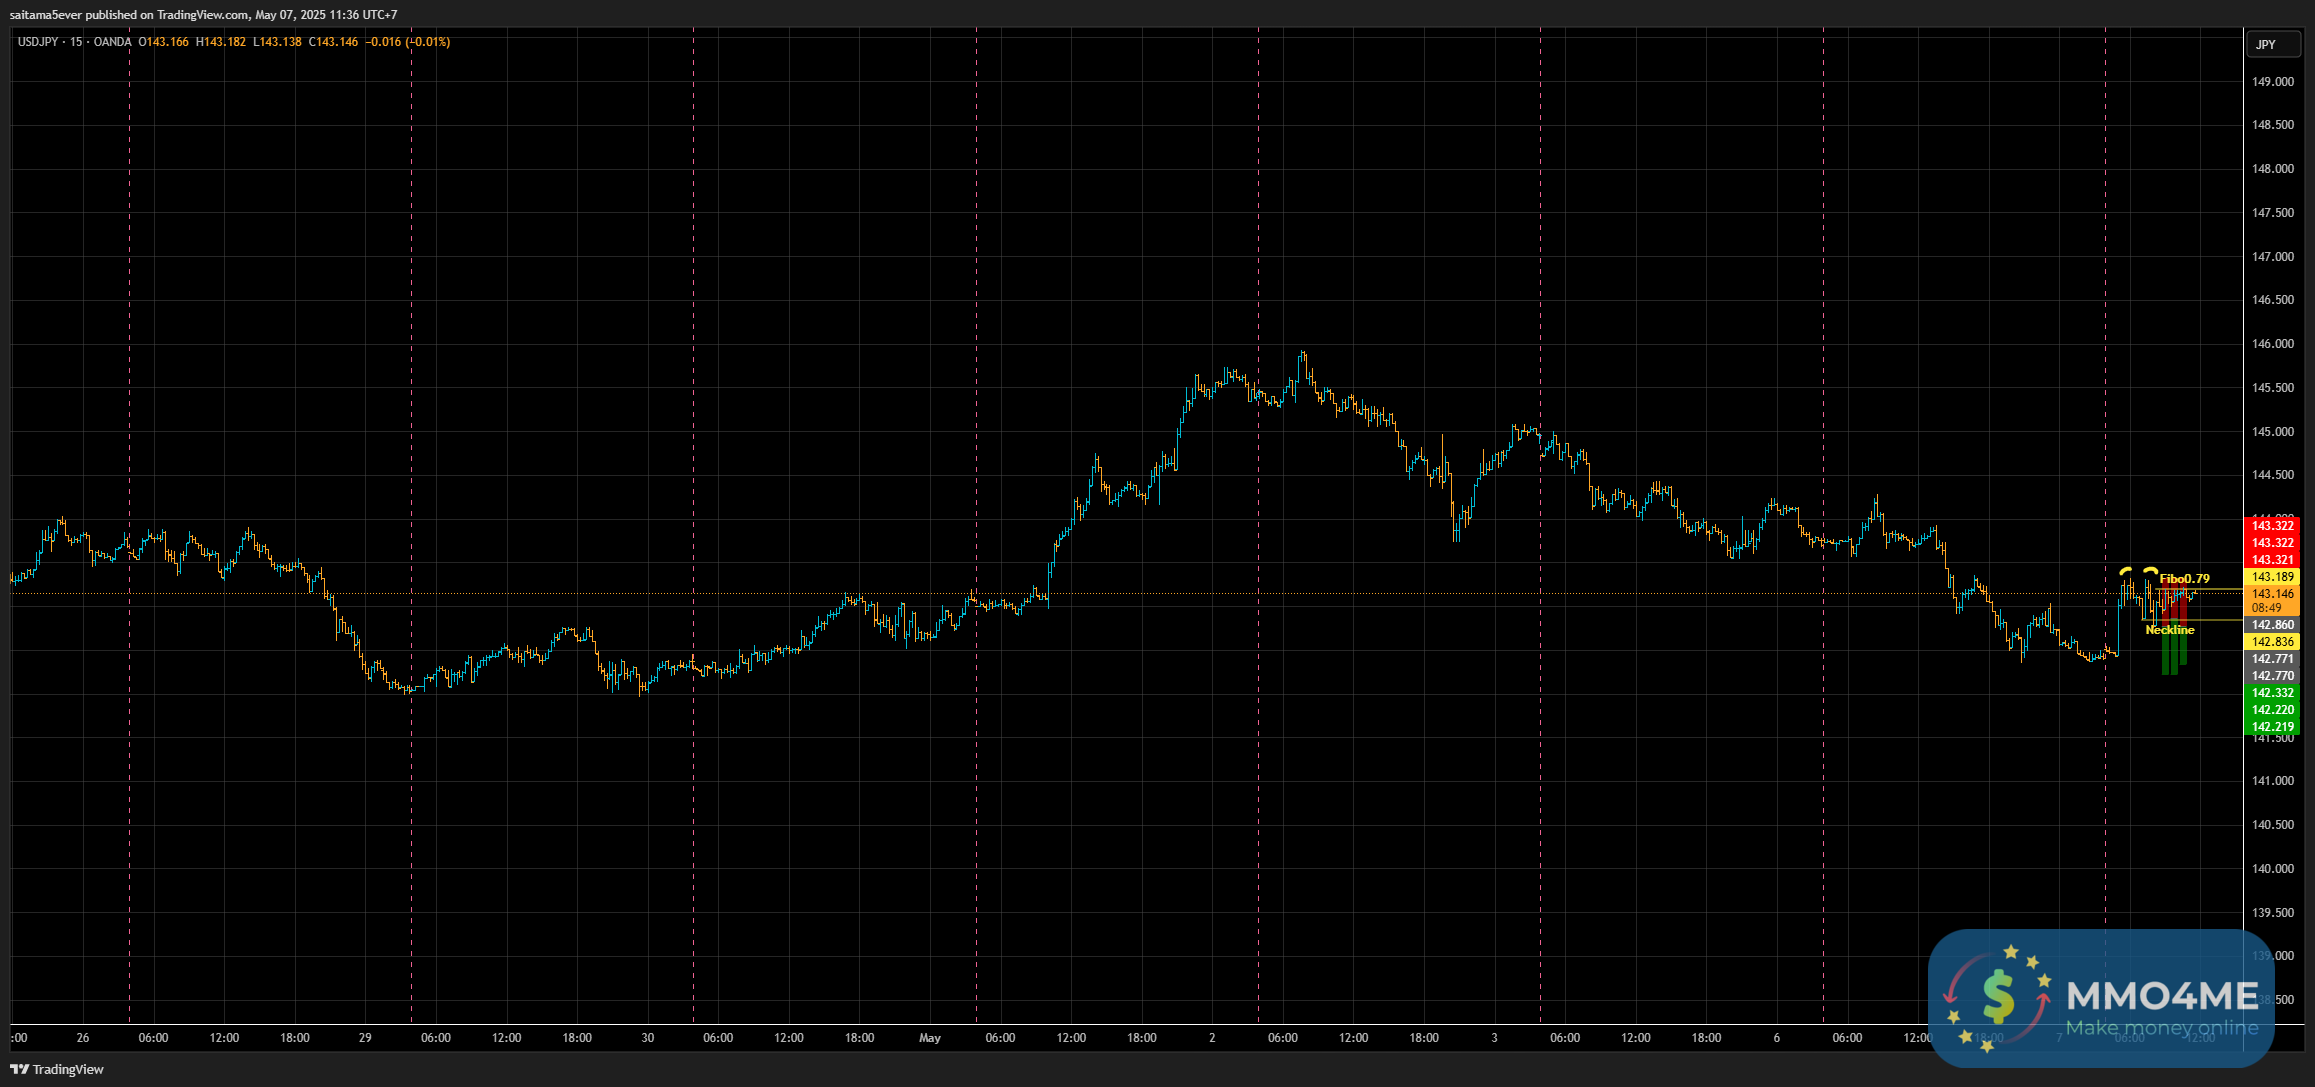The width and height of the screenshot is (2315, 1087).
Task: Click the May label on time axis
Action: pos(930,1038)
